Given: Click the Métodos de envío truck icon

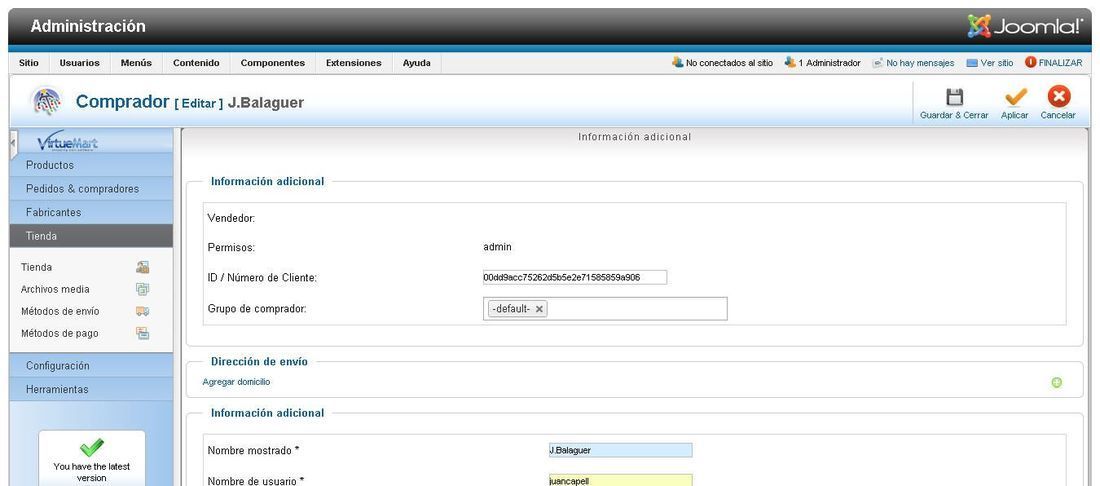Looking at the screenshot, I should [142, 311].
